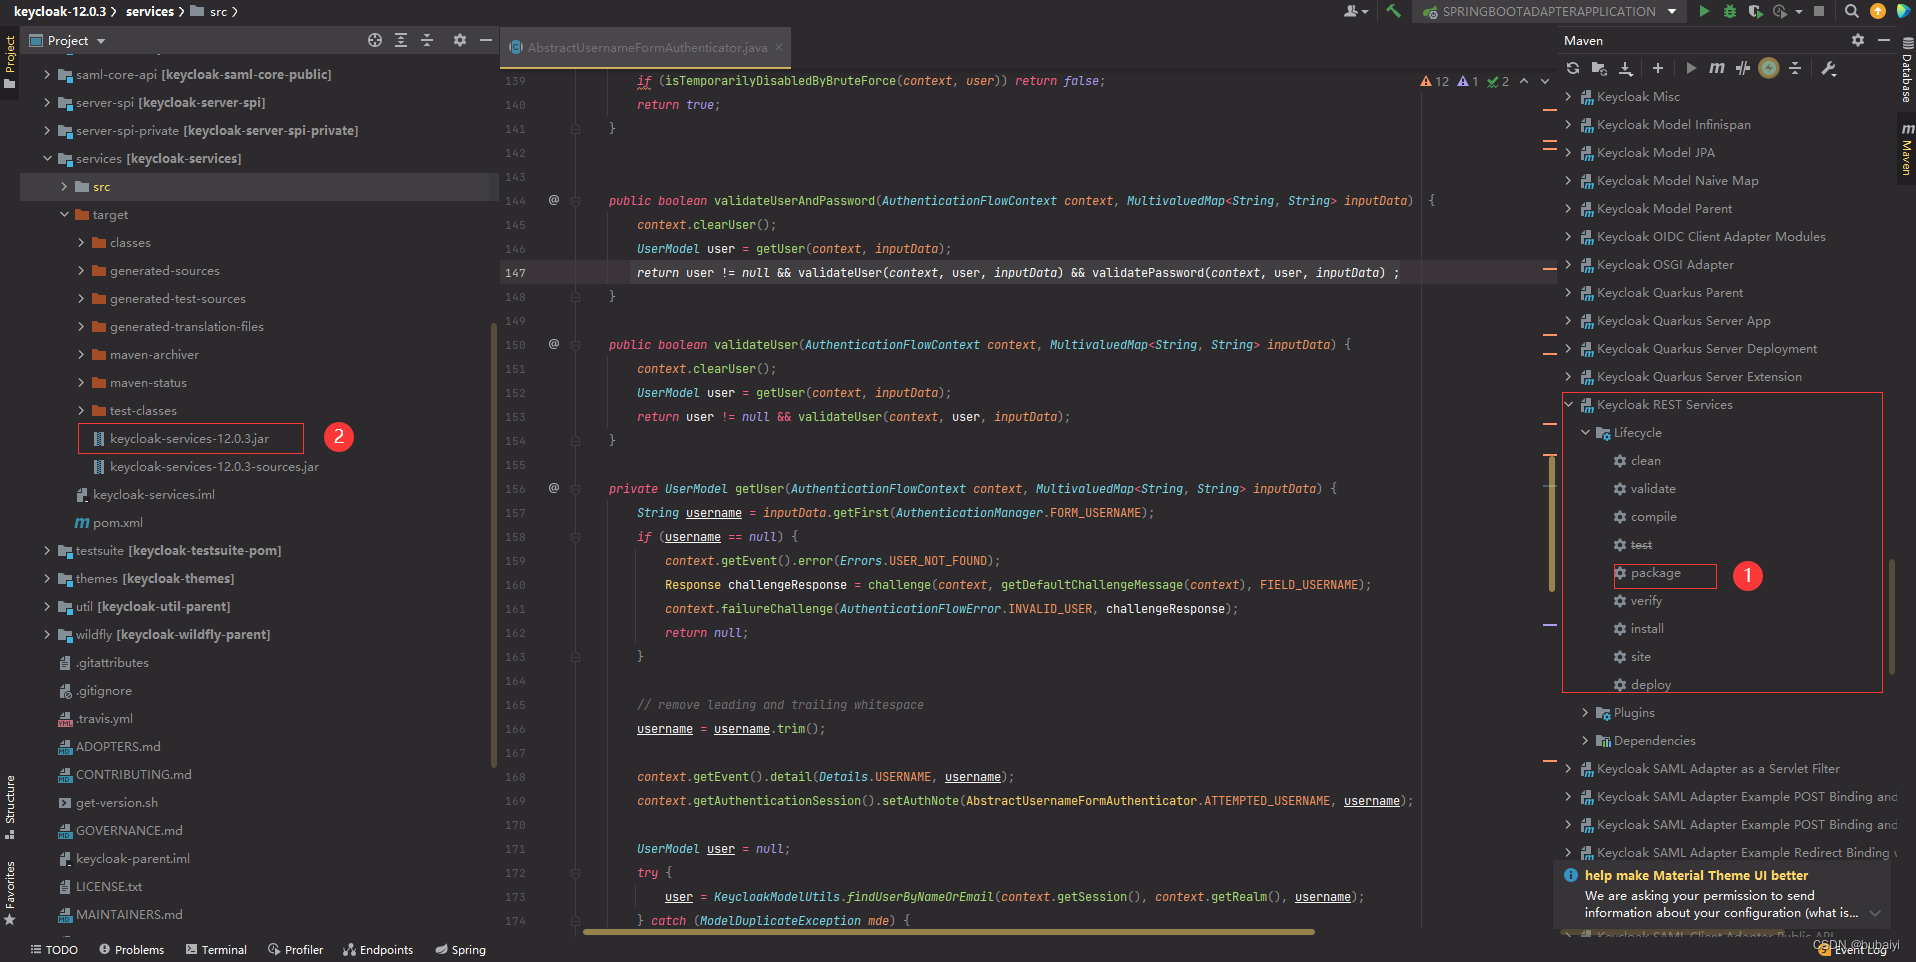The image size is (1916, 962).
Task: Open the profiler run dropdown arrow
Action: coord(1799,12)
